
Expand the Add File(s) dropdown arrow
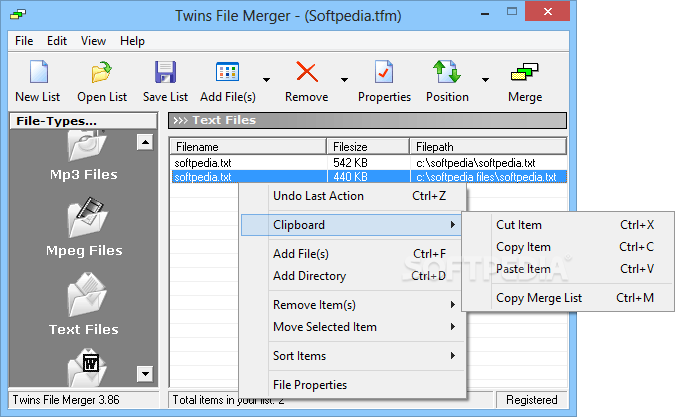click(x=266, y=80)
